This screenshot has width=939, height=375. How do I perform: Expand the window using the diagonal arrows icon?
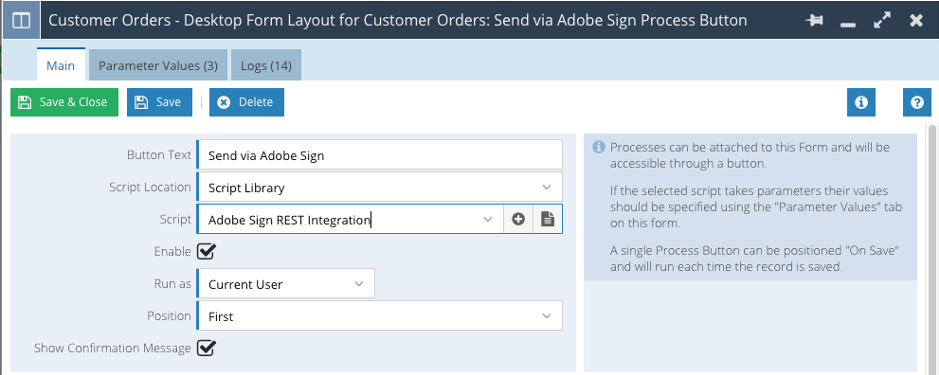882,20
